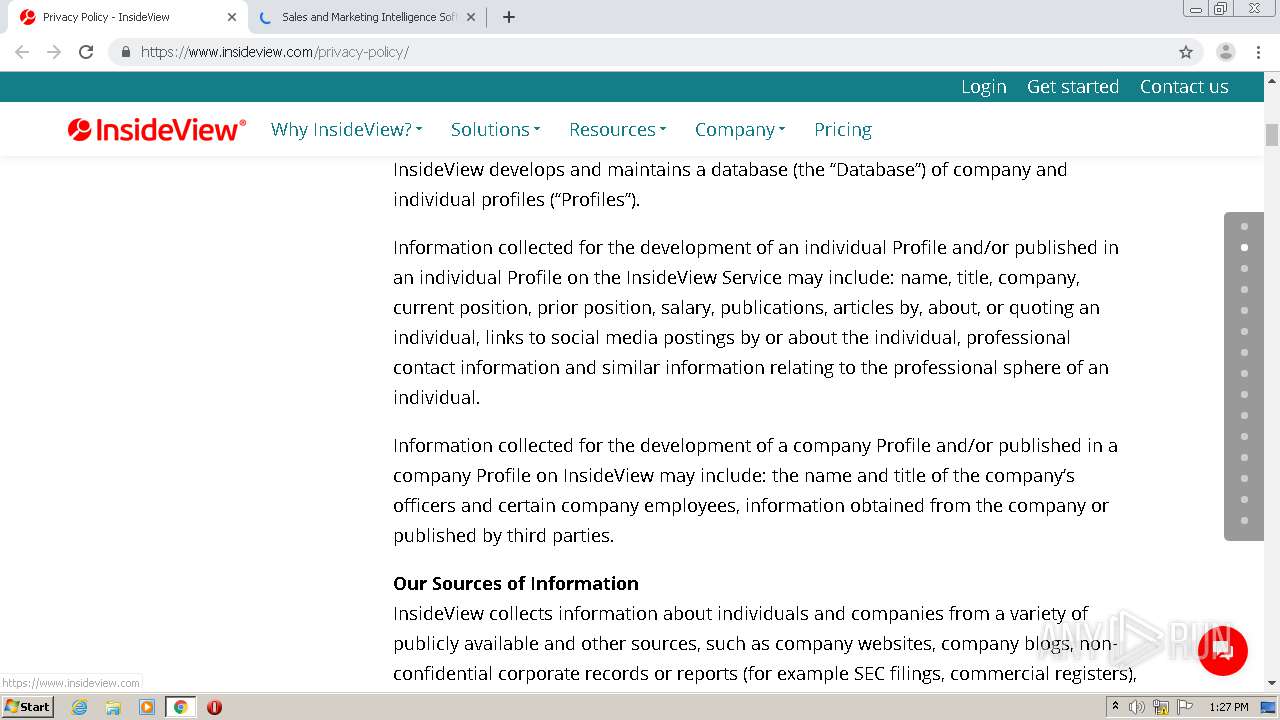Select the first section navigation dot

(1244, 226)
